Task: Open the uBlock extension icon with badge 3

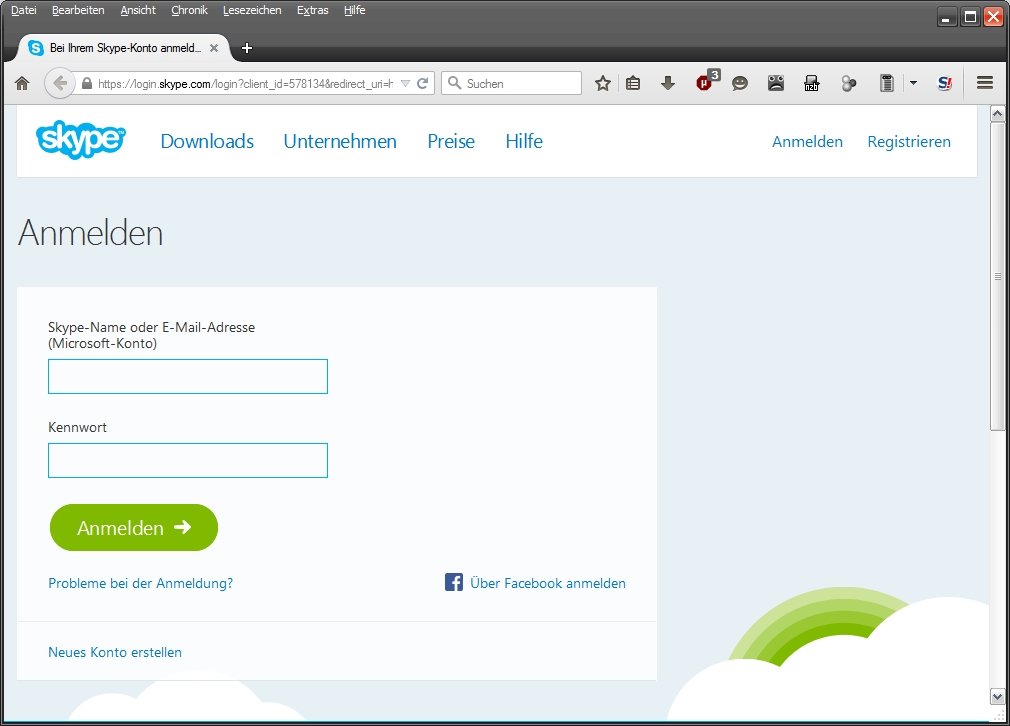Action: pyautogui.click(x=706, y=81)
